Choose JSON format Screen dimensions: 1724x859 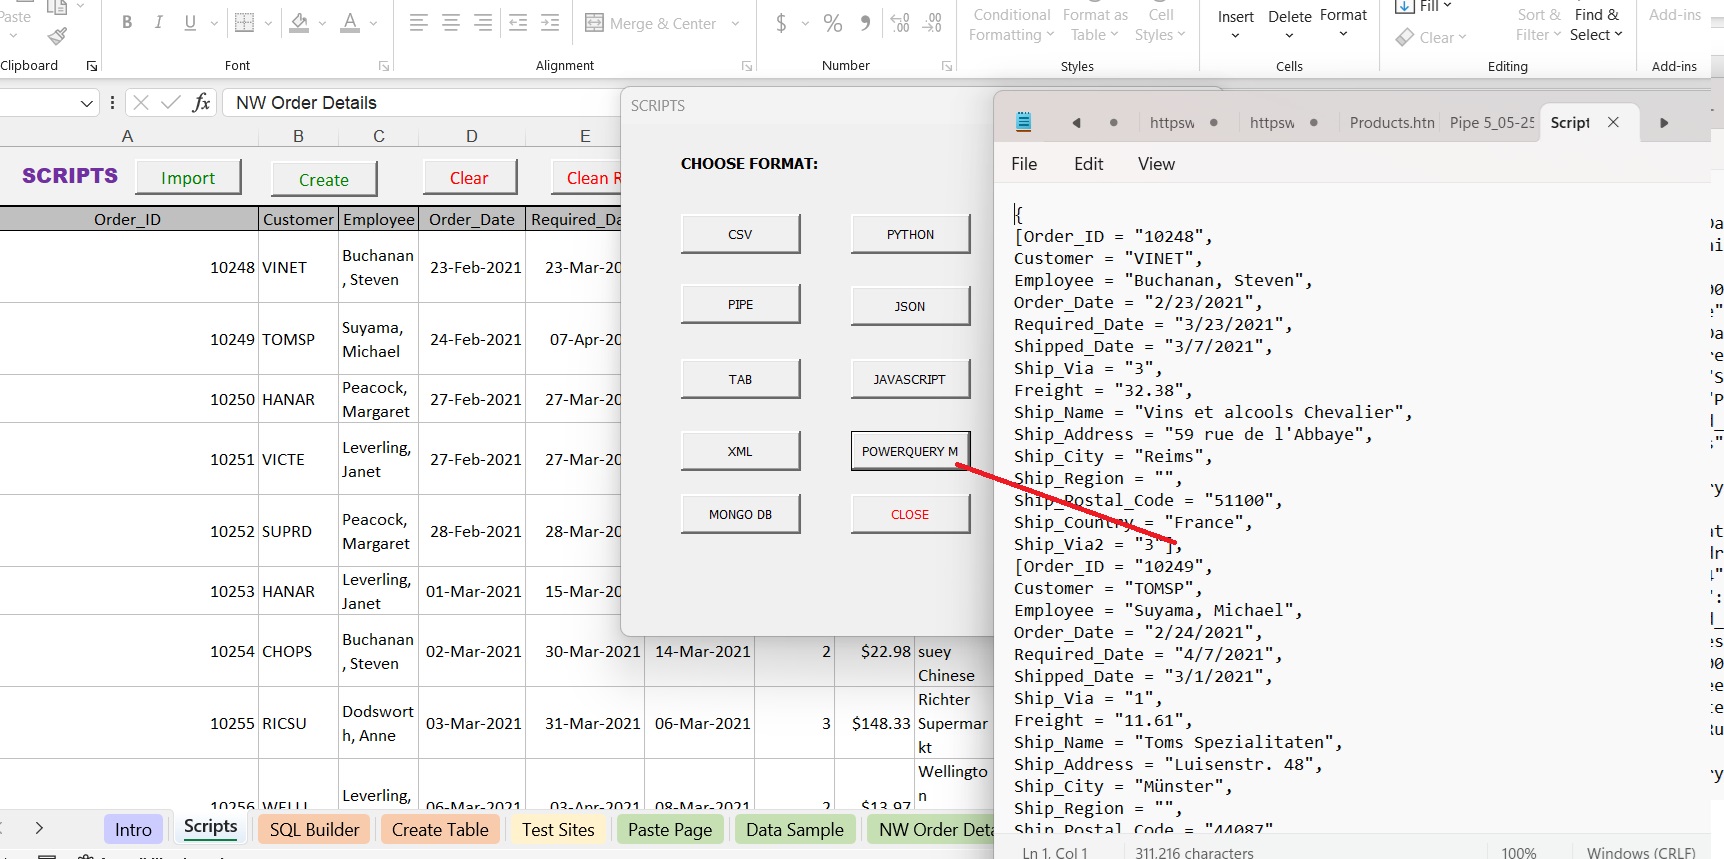coord(910,306)
